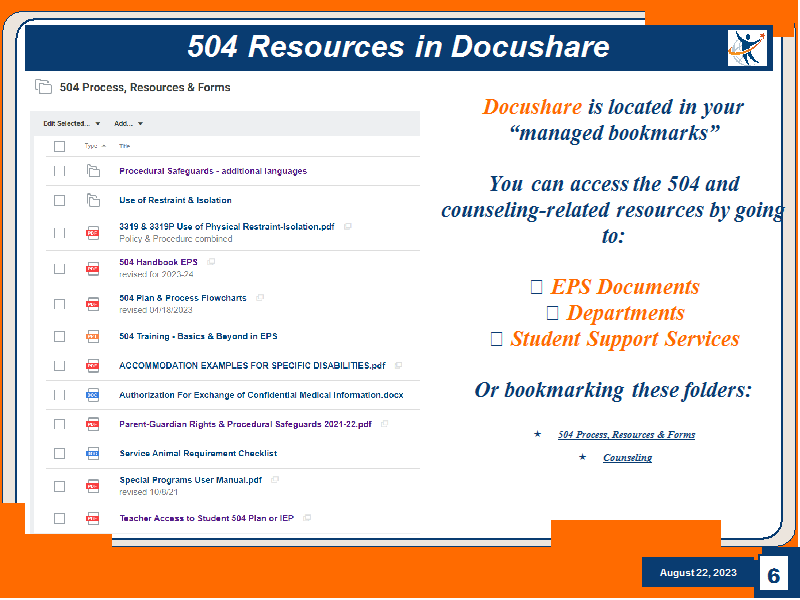Select checkbox for Authorization For Exchange of Confidential Medical Information
Image resolution: width=800 pixels, height=600 pixels.
59,395
